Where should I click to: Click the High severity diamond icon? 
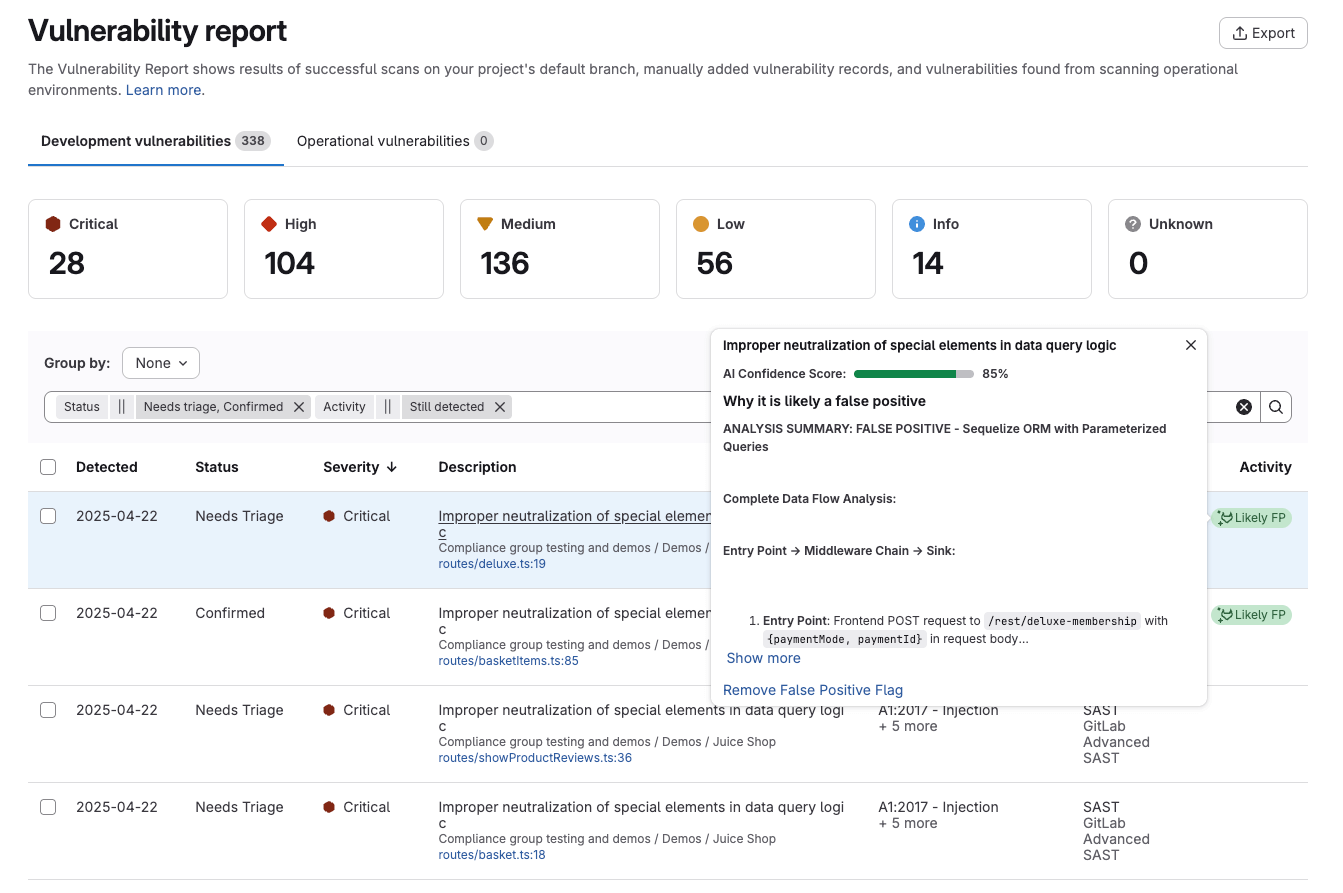tap(268, 224)
